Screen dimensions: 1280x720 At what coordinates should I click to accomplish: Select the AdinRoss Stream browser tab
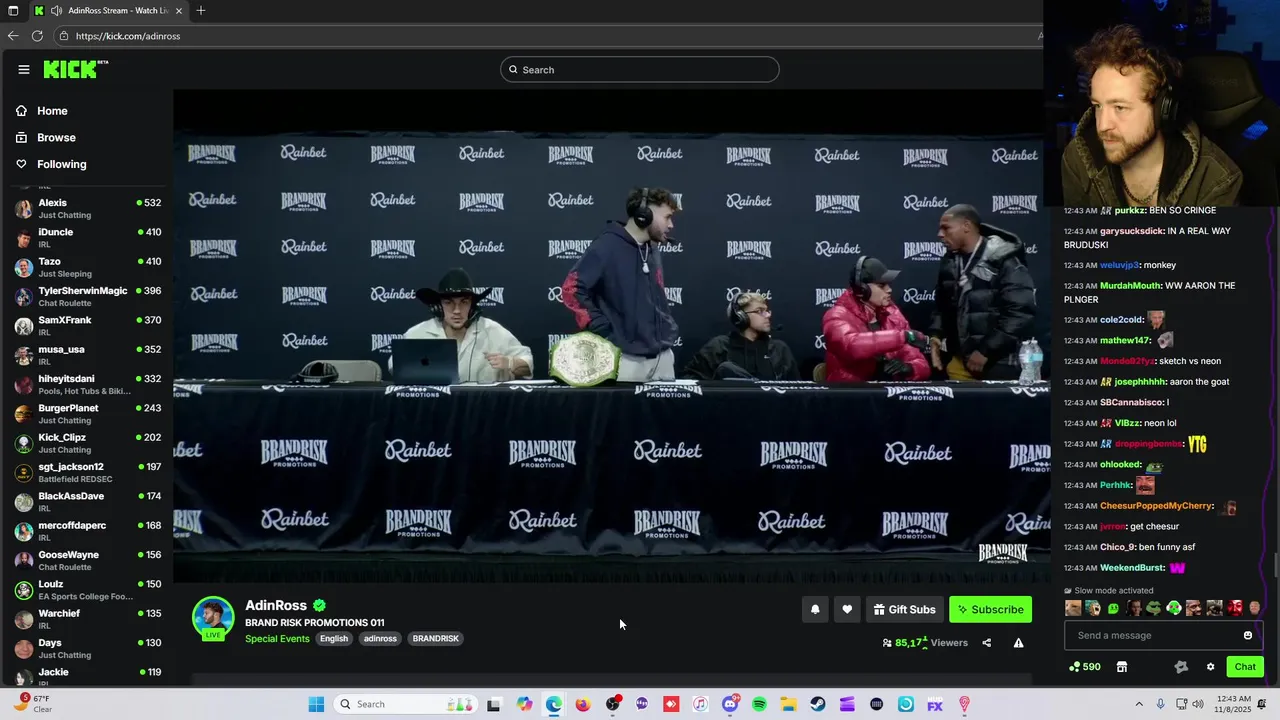tap(110, 10)
